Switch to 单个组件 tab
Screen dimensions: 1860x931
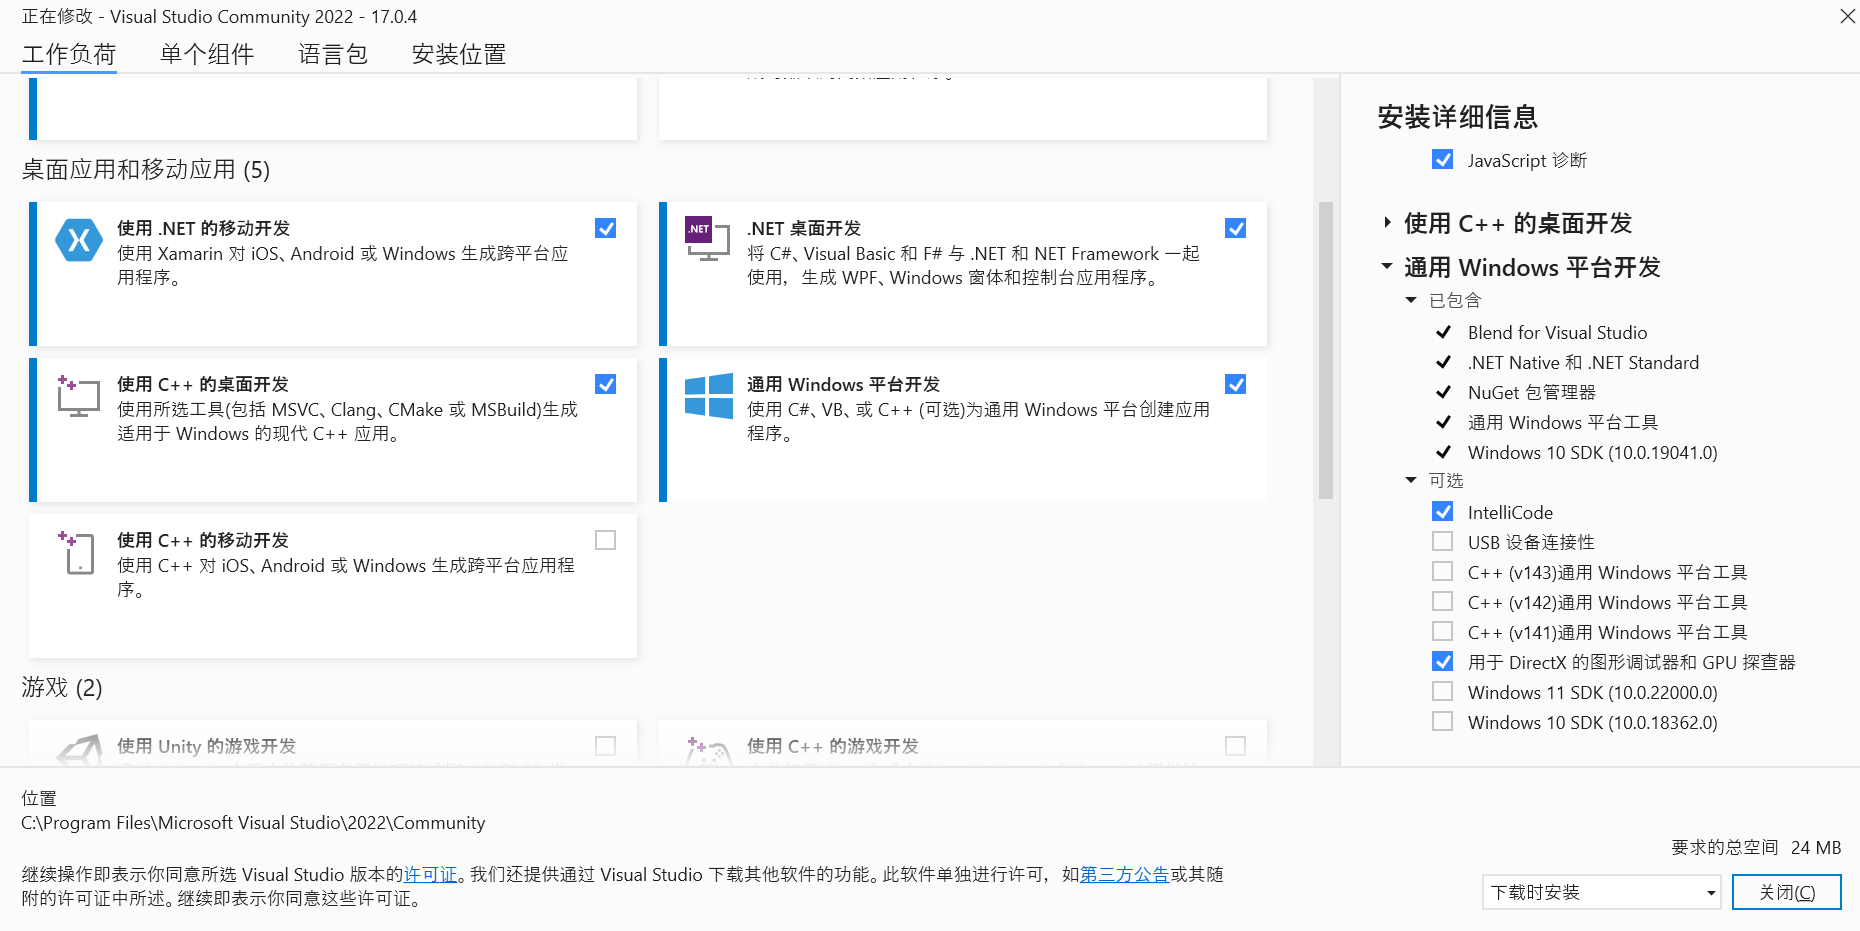click(207, 54)
